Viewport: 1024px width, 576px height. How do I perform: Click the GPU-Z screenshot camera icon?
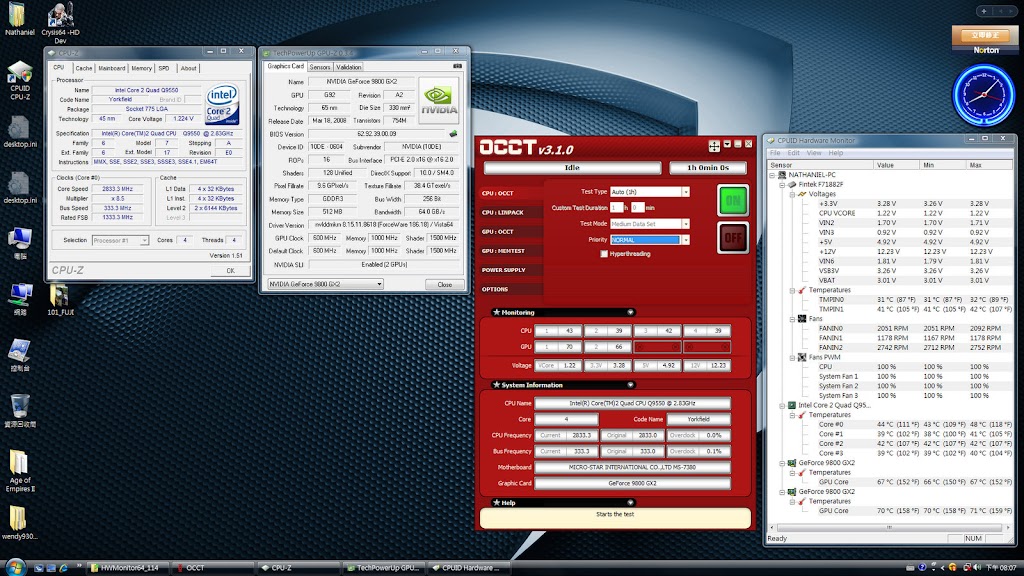tap(457, 66)
